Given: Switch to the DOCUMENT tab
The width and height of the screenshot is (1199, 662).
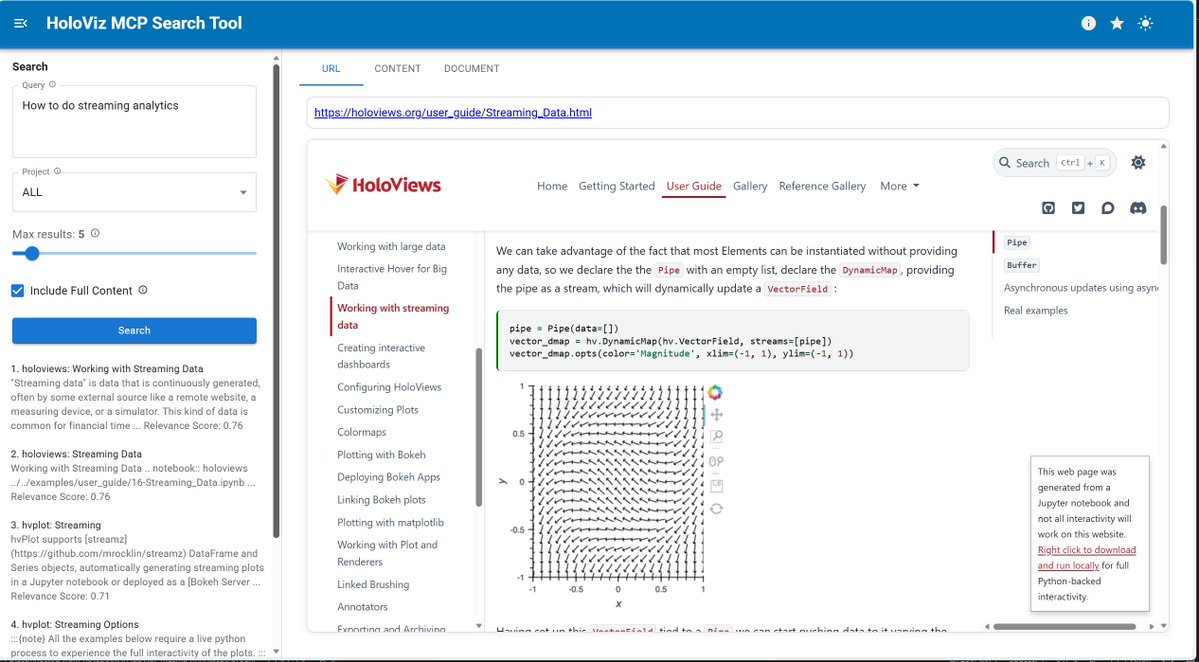Looking at the screenshot, I should [x=472, y=68].
